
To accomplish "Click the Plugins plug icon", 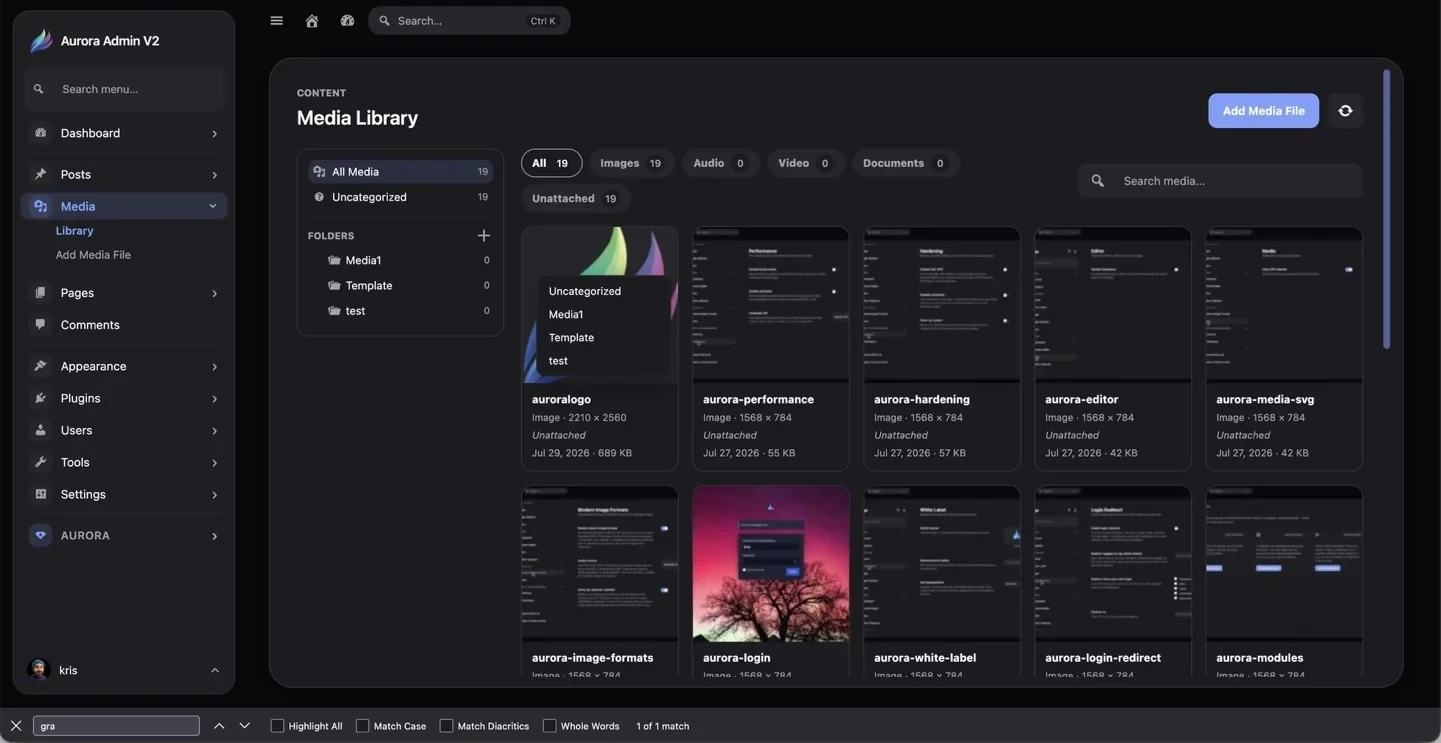I will pos(41,398).
